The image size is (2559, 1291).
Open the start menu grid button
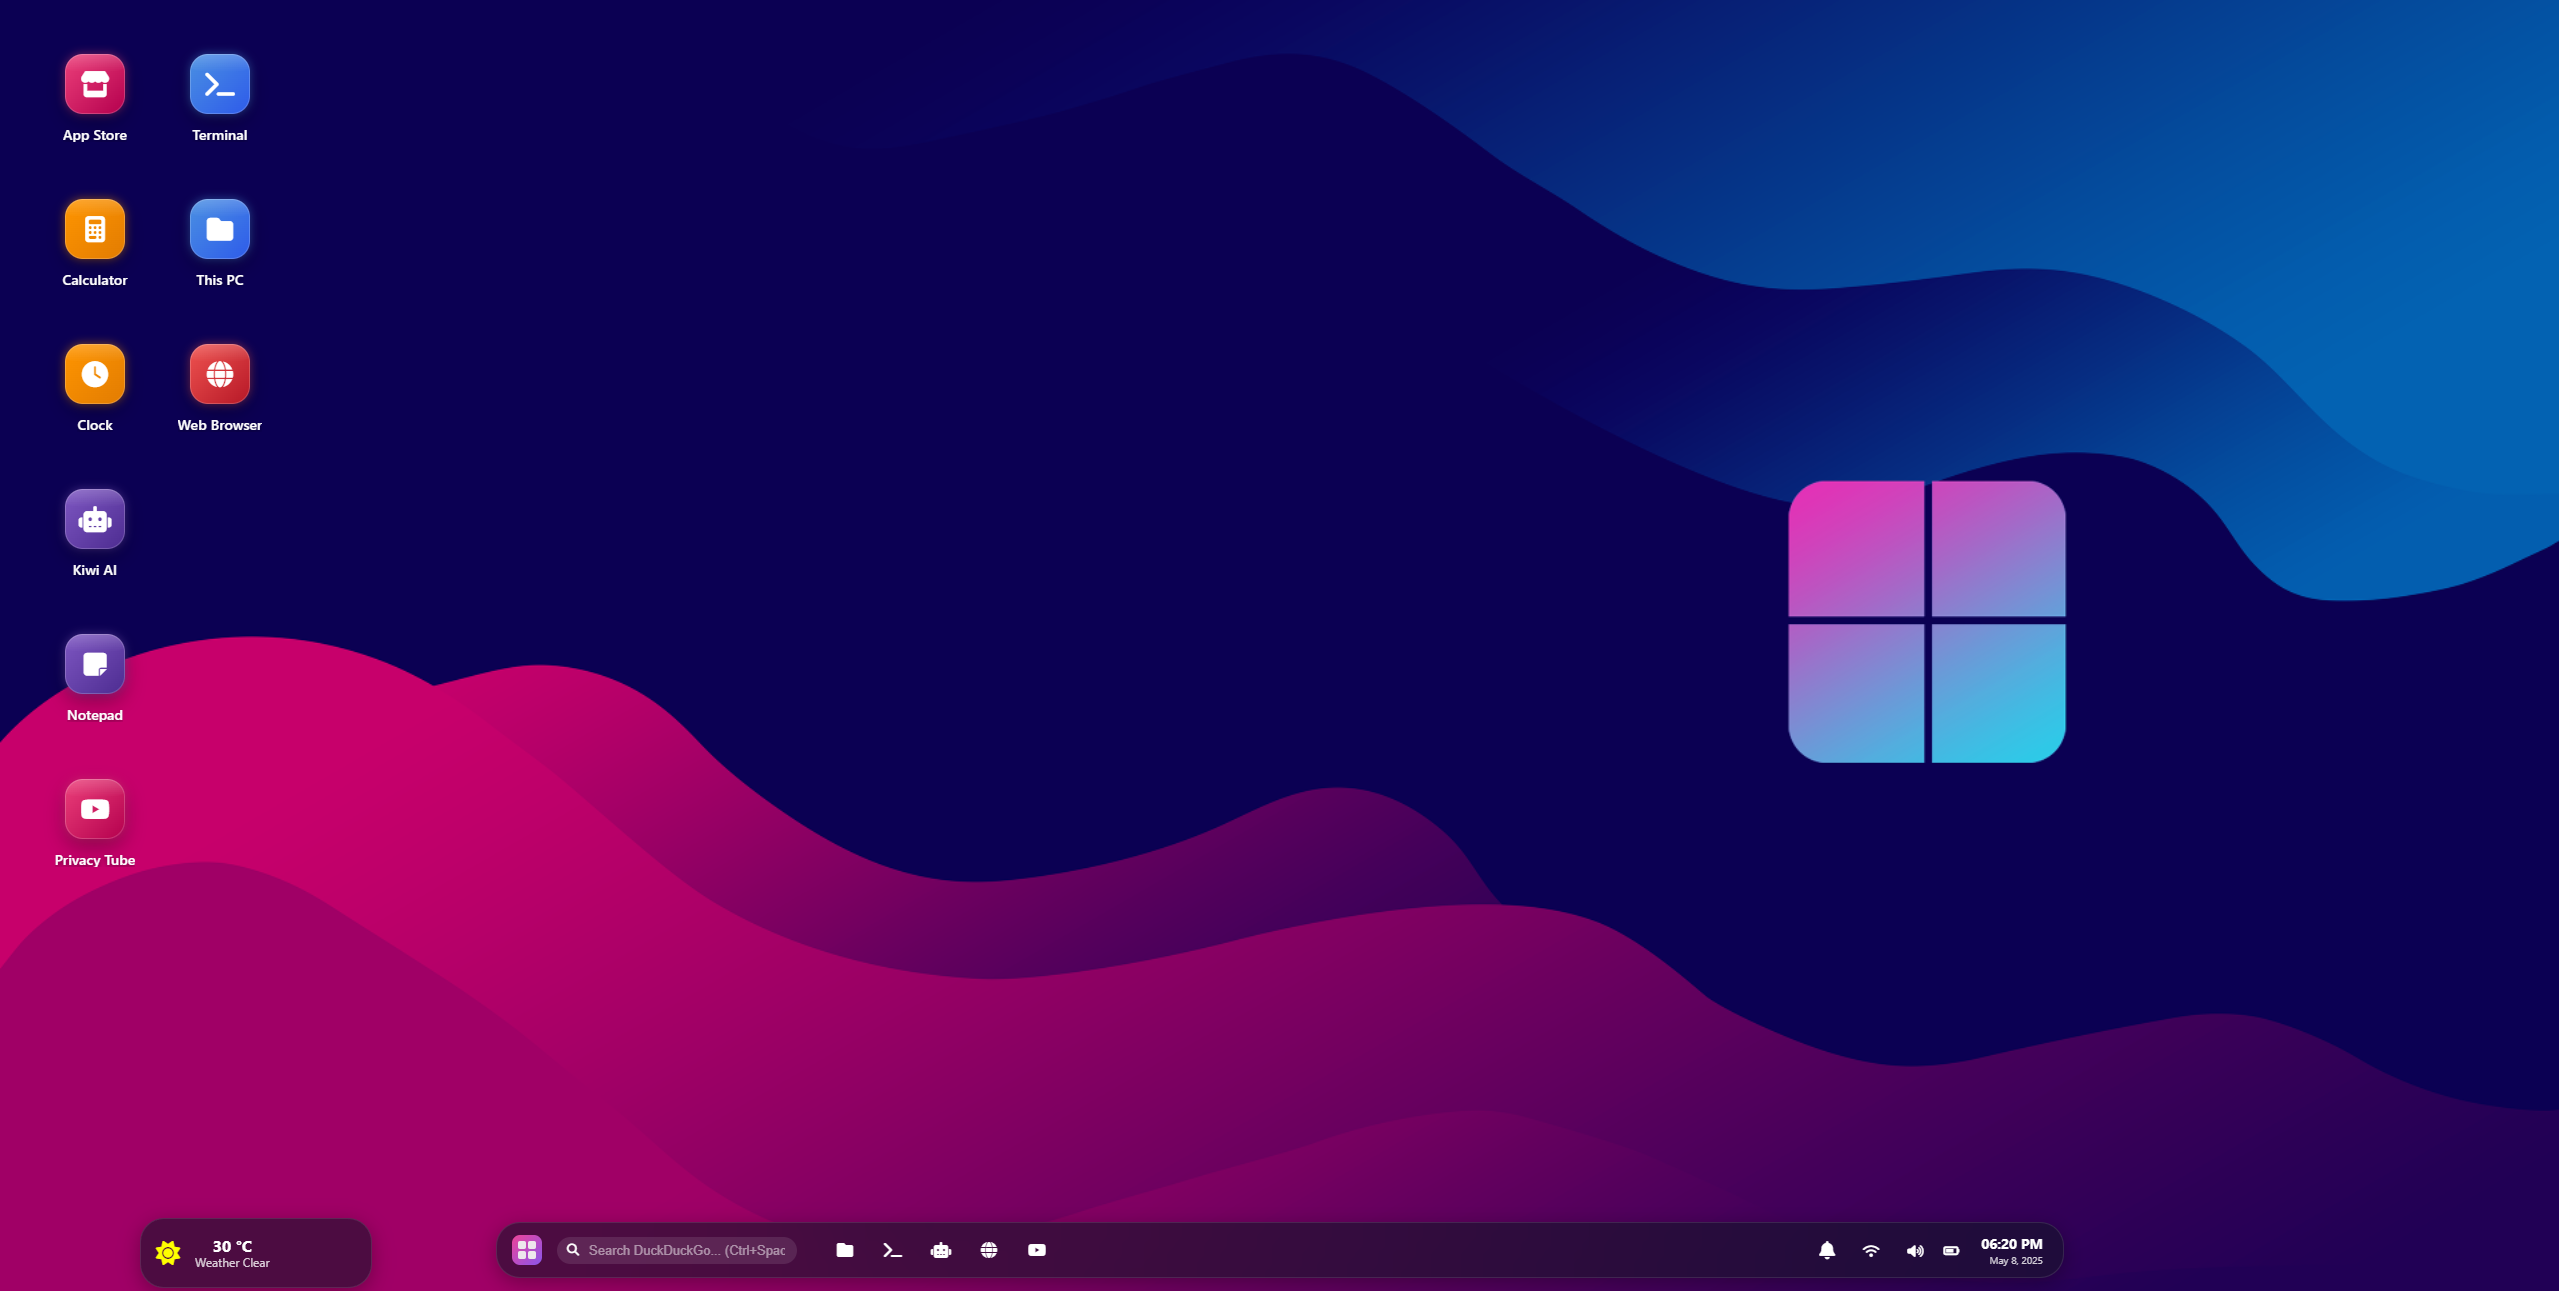click(527, 1250)
